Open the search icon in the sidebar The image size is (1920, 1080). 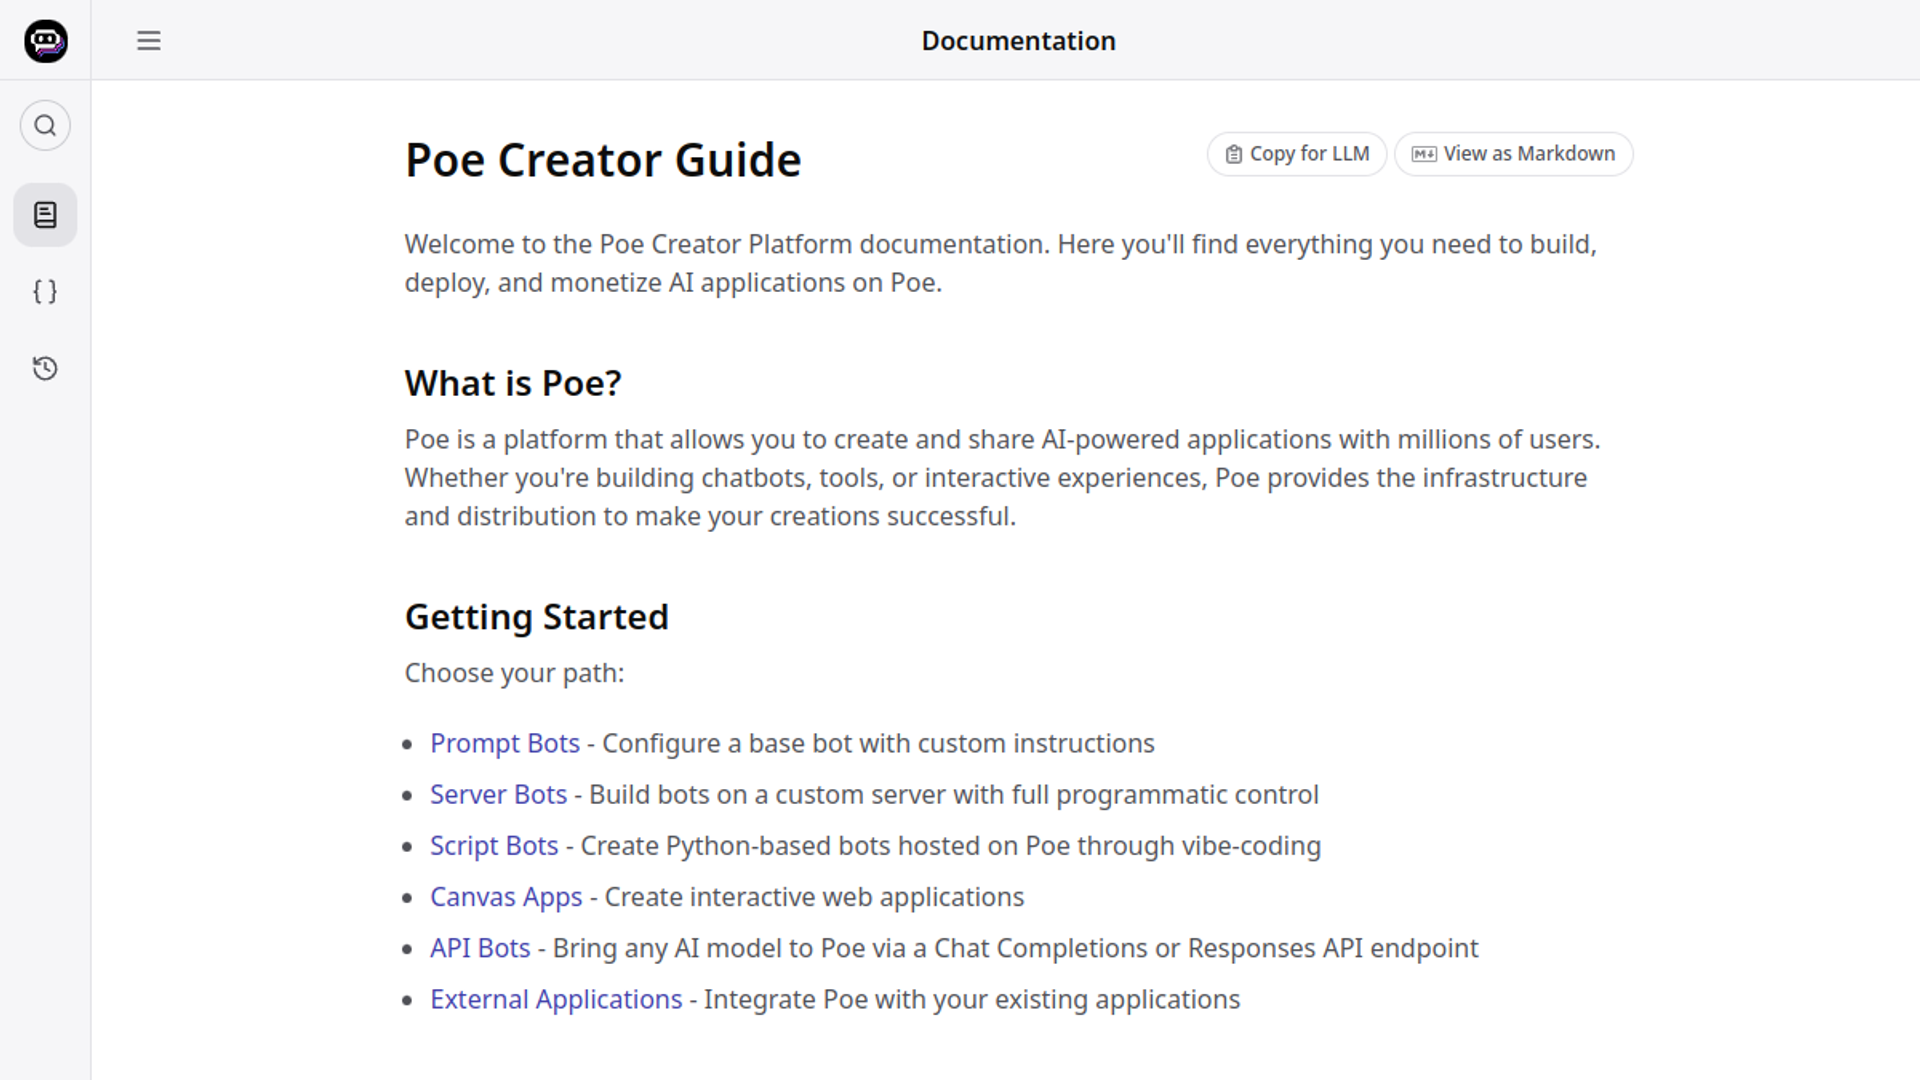[45, 126]
